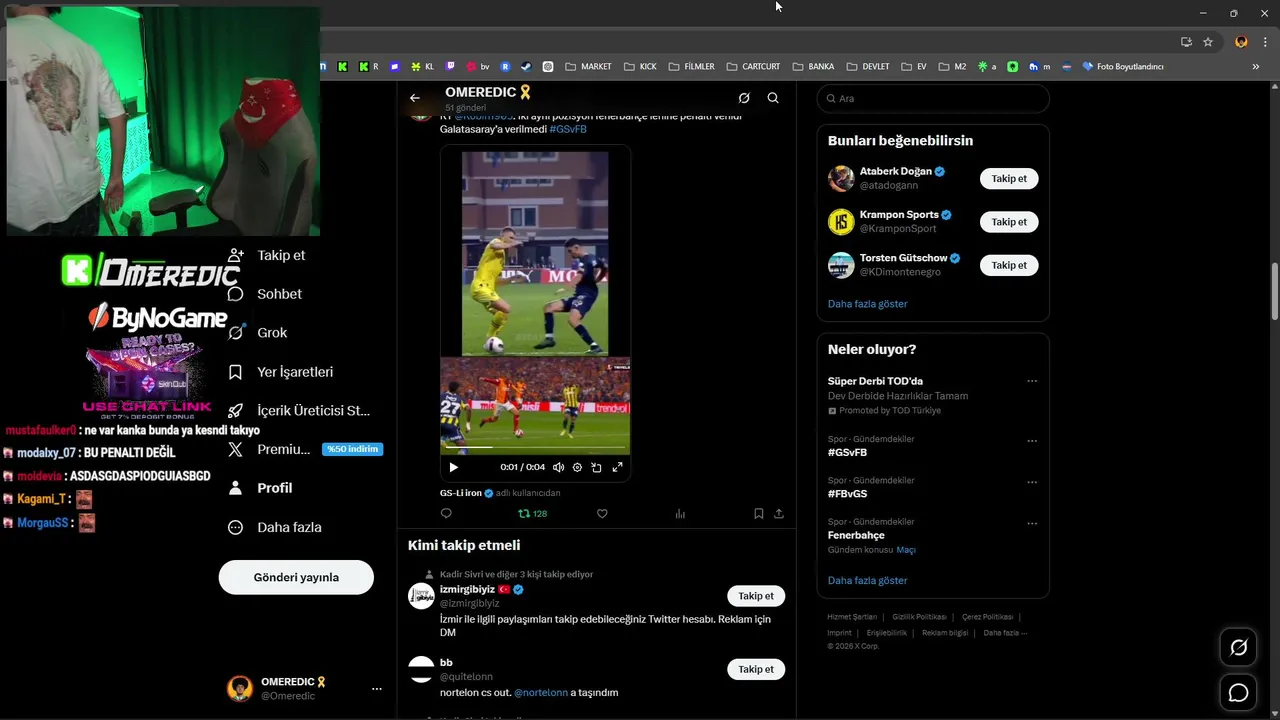Open the FİLMLER bookmarks folder
Image resolution: width=1280 pixels, height=720 pixels.
(x=691, y=67)
